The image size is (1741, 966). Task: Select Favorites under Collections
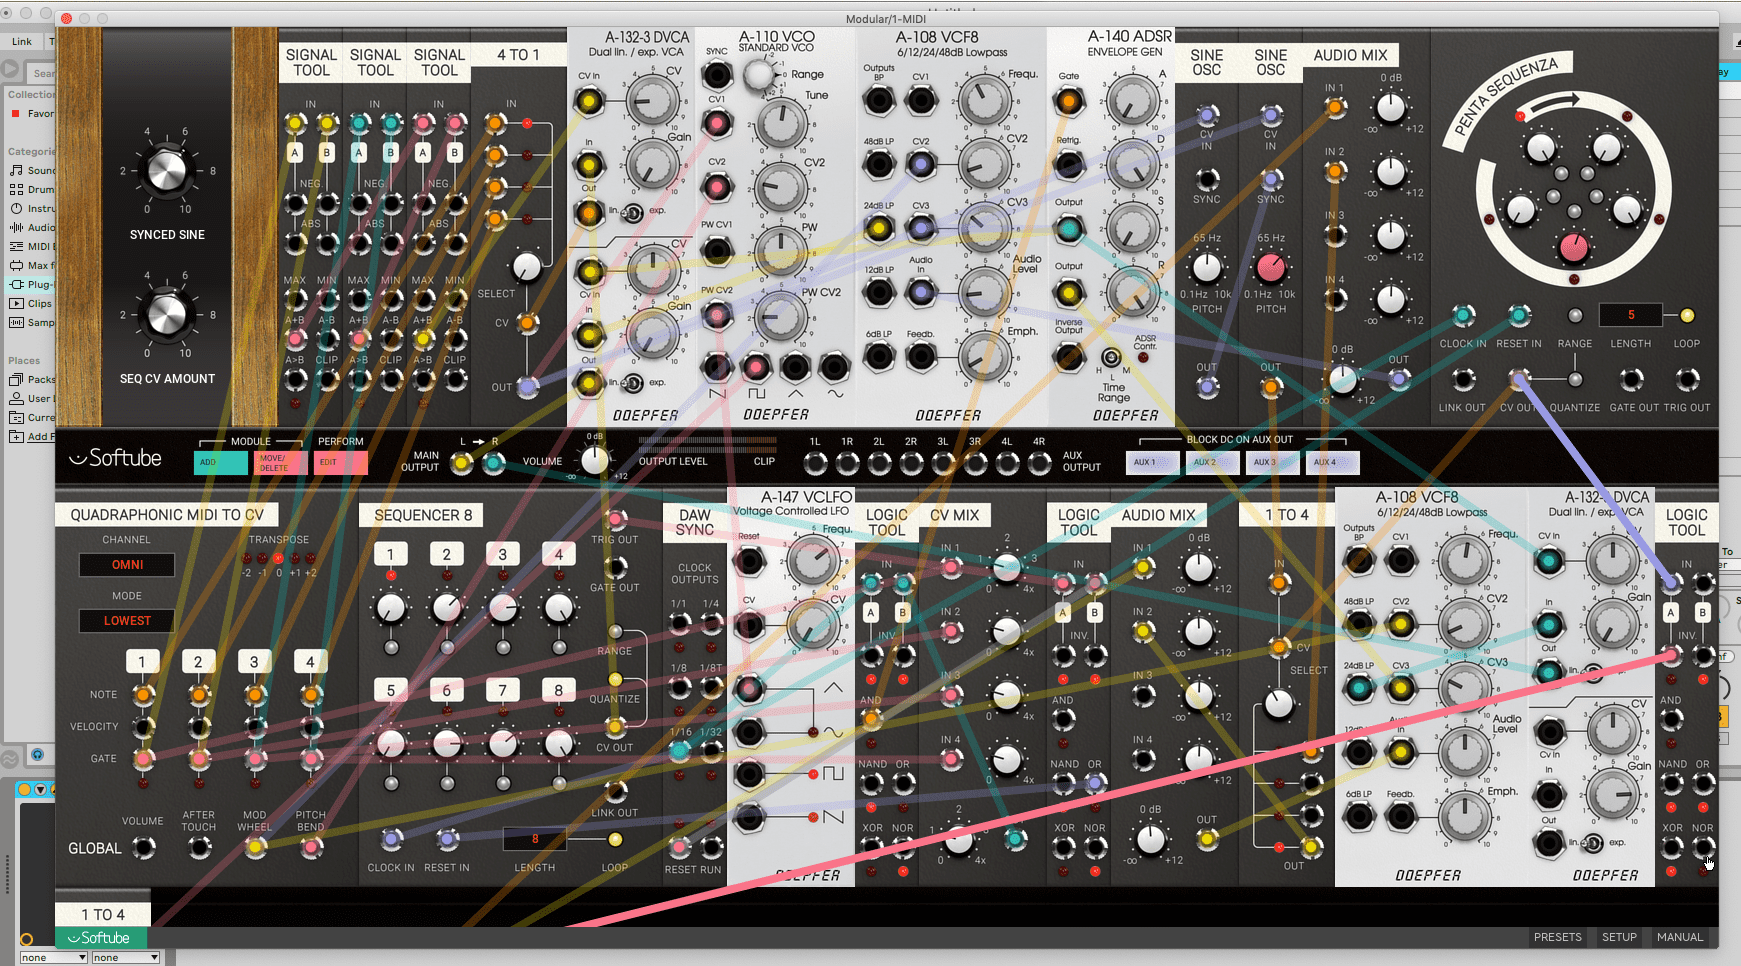point(32,114)
